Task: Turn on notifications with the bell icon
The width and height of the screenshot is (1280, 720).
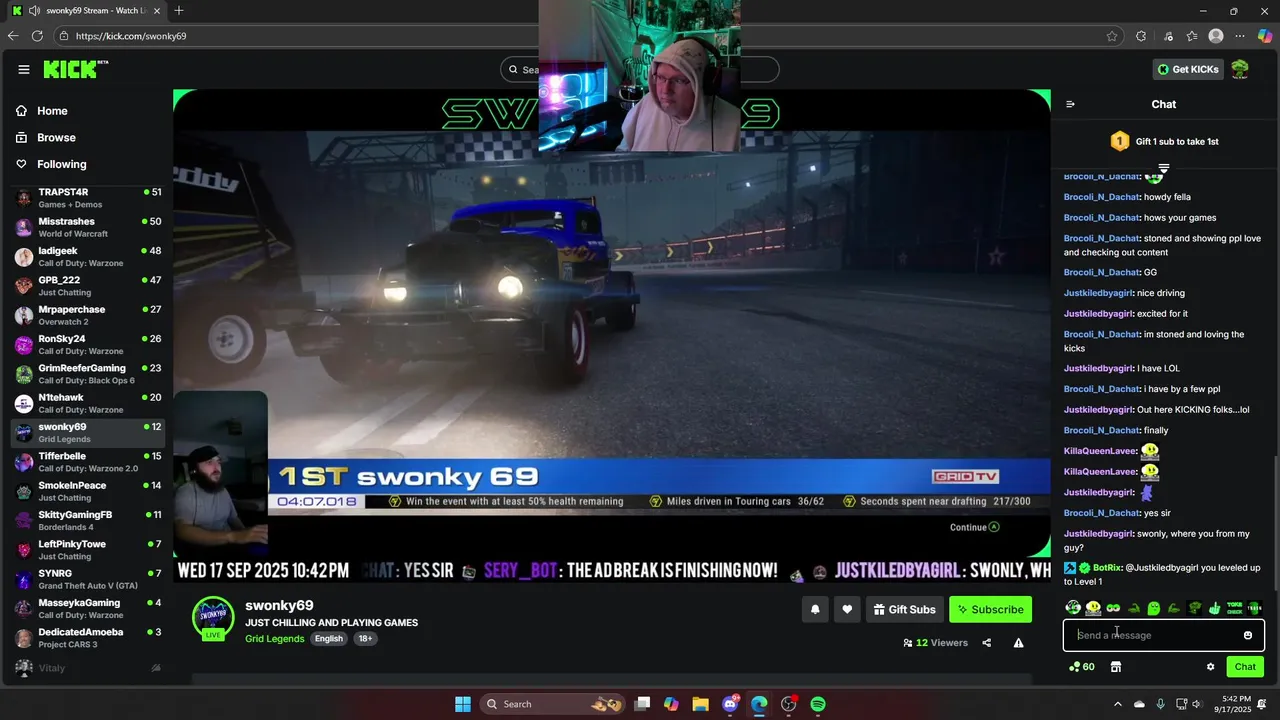Action: [815, 609]
